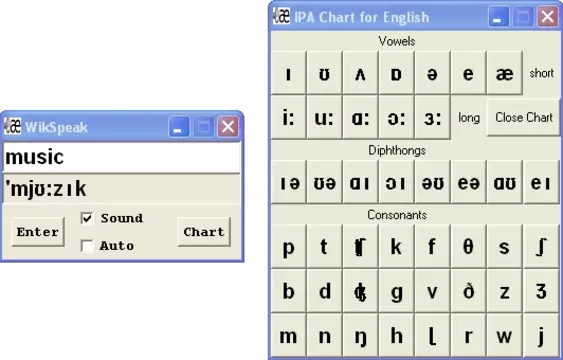Click the consonant k key
Image resolution: width=563 pixels, height=360 pixels.
click(396, 247)
